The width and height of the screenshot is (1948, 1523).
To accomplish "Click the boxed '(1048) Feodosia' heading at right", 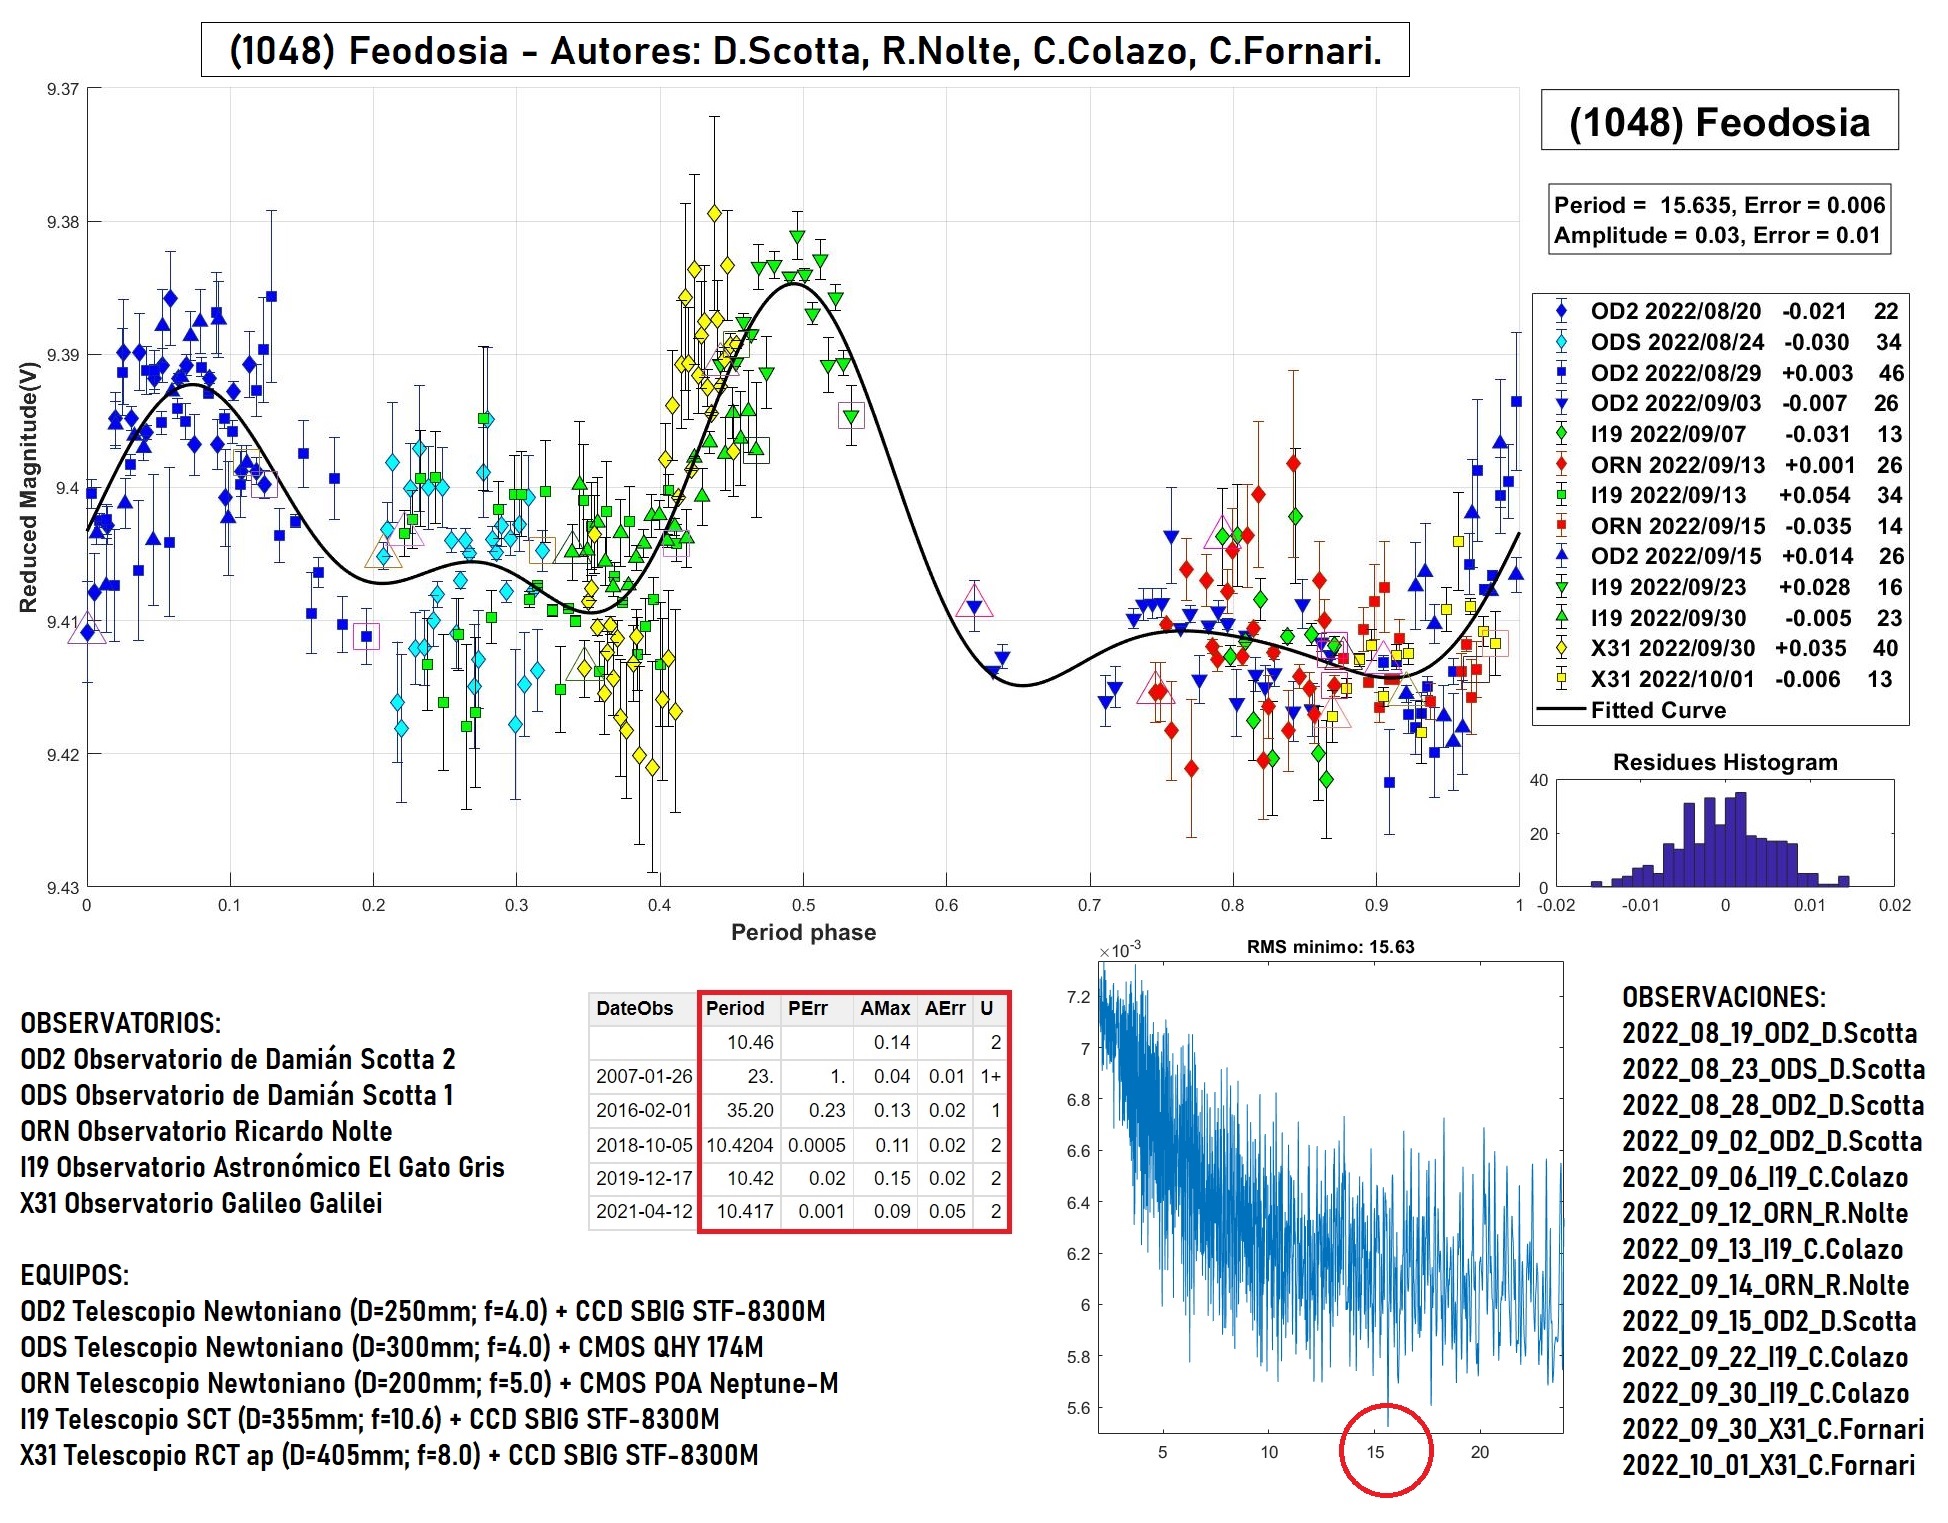I will [1719, 121].
